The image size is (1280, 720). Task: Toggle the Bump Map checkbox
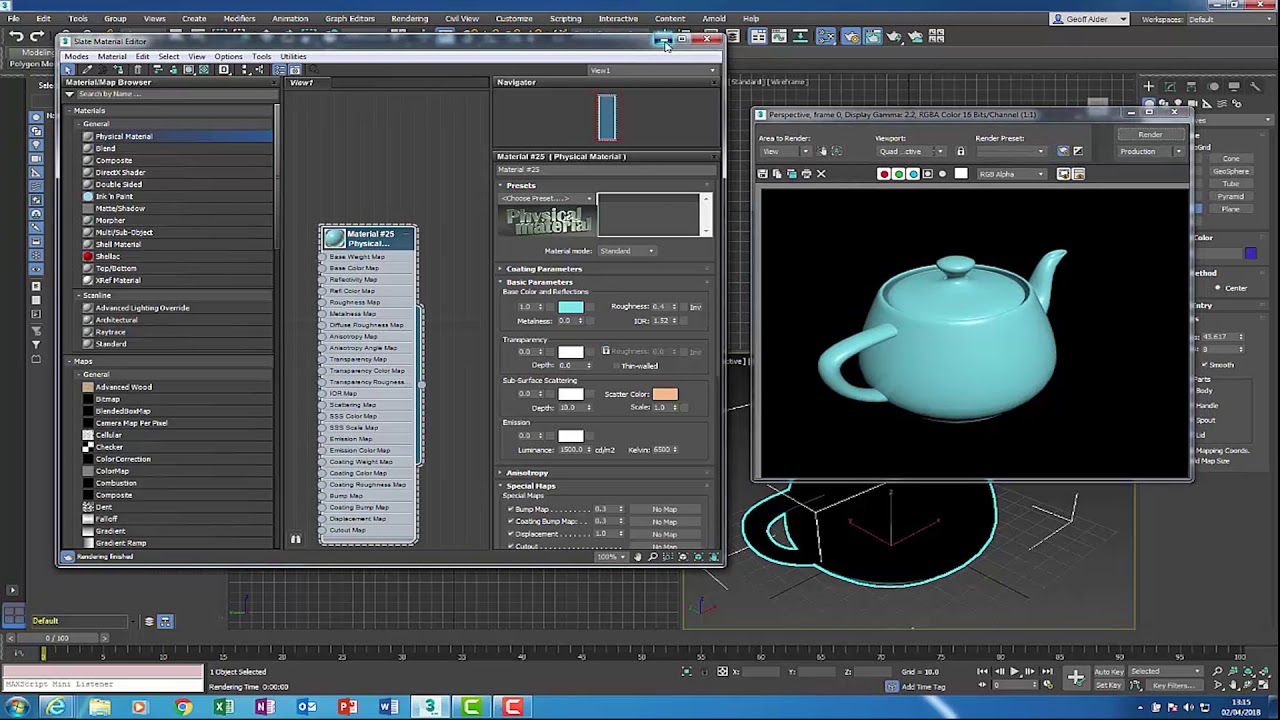510,509
